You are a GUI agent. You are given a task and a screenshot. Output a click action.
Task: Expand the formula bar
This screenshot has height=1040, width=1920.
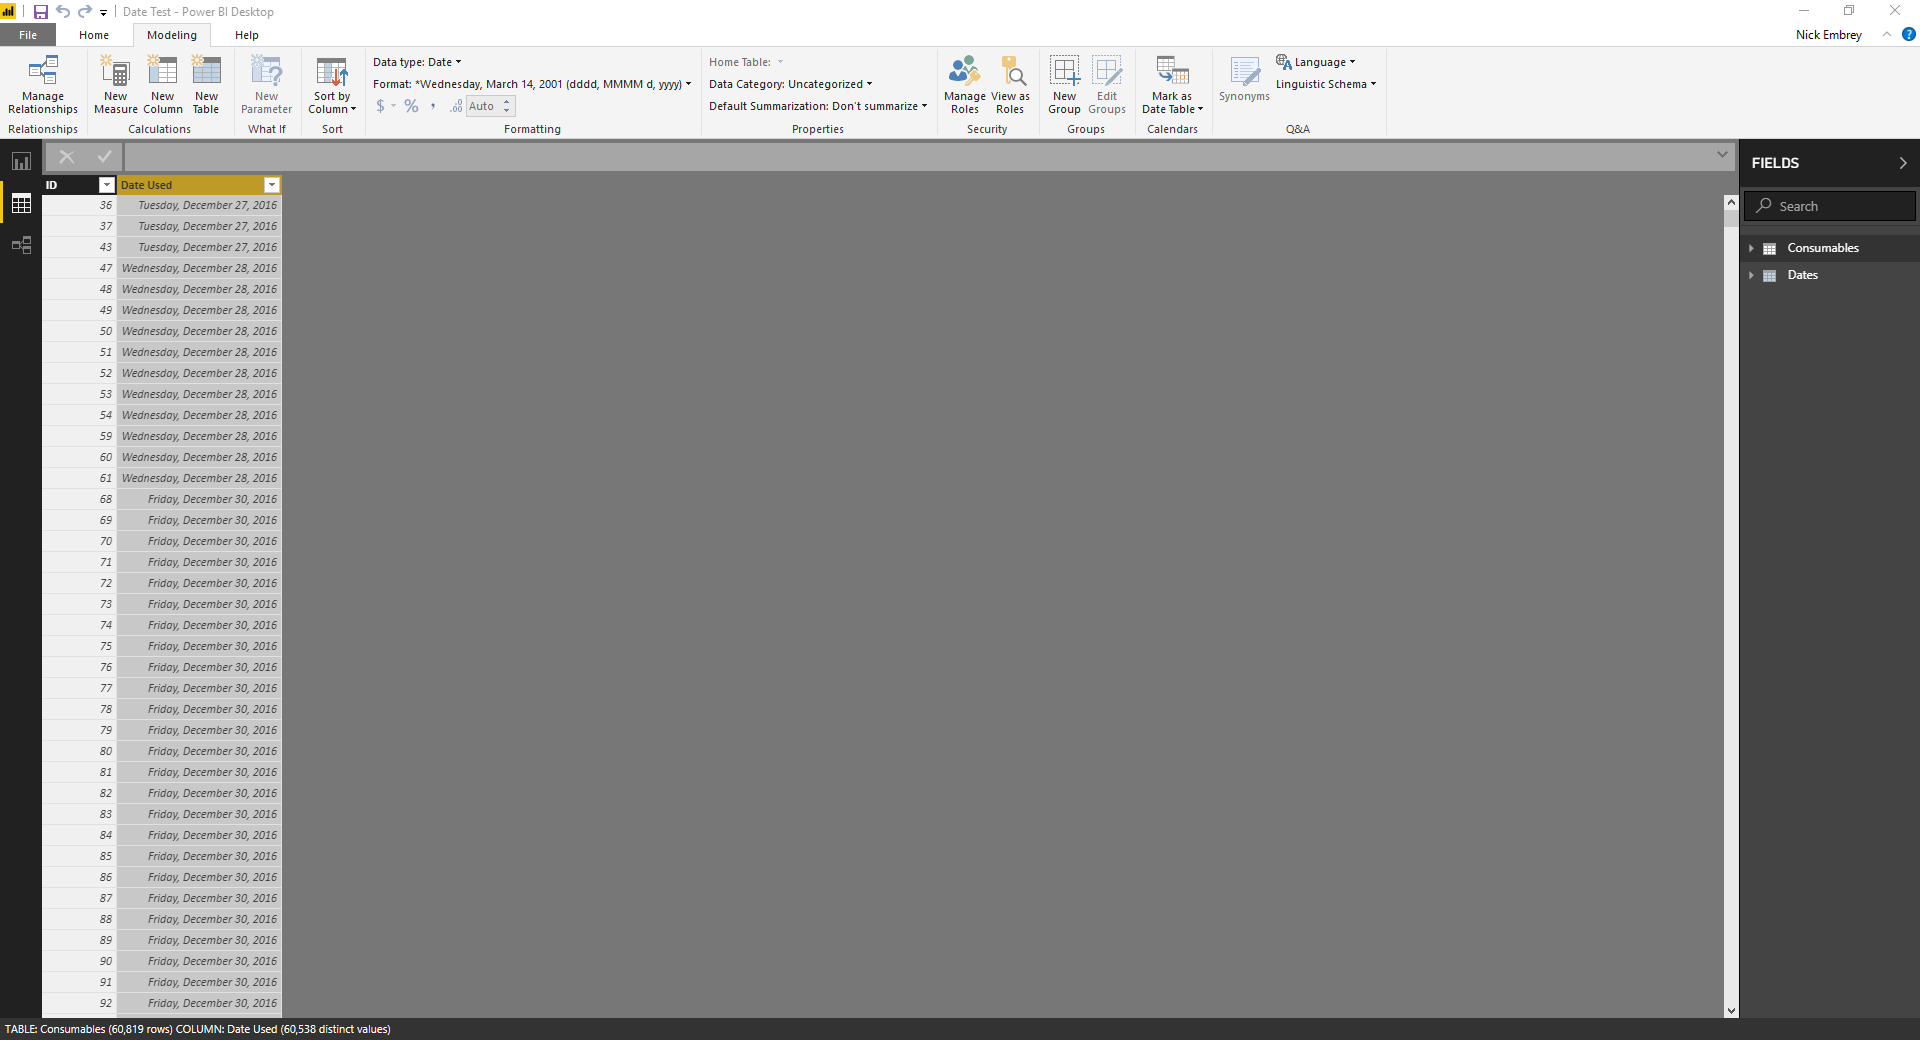tap(1722, 154)
